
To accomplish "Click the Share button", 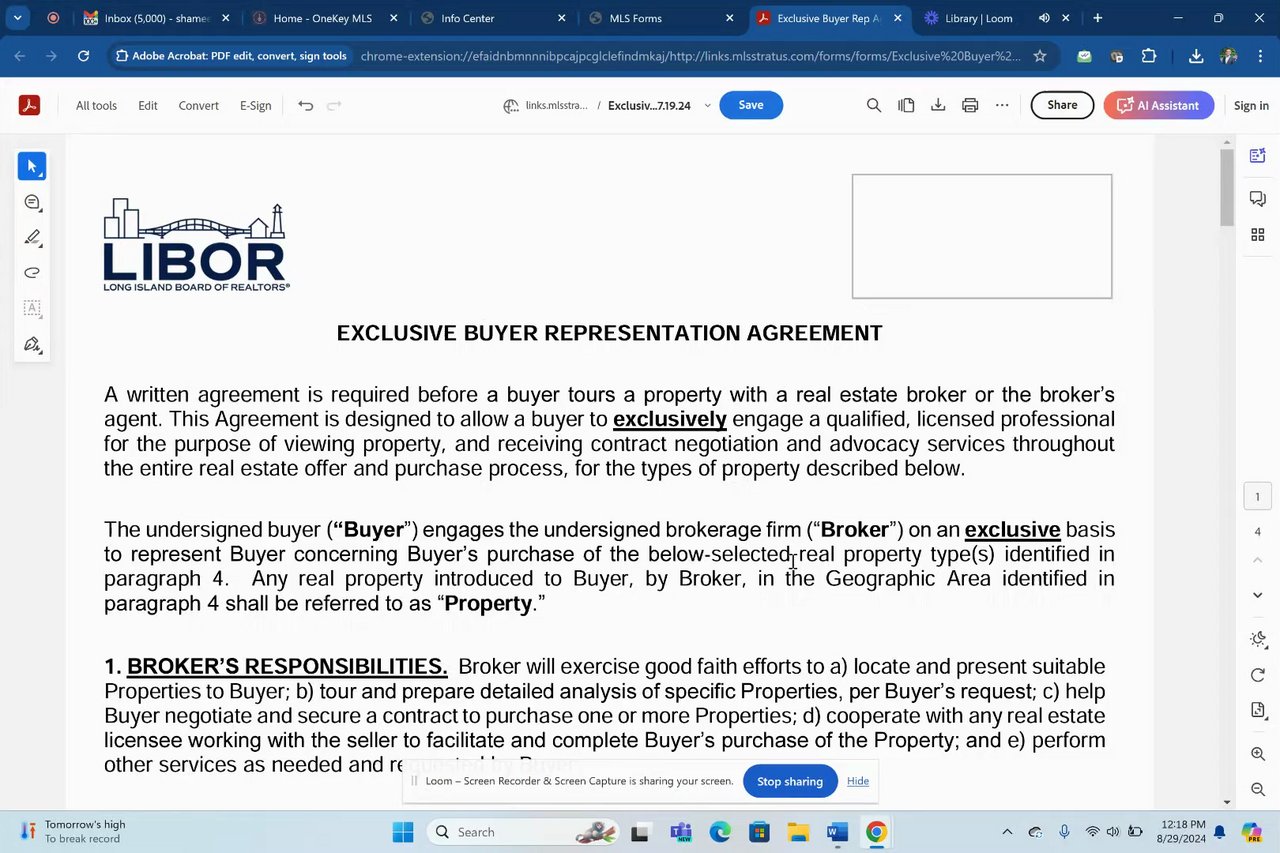I will click(1062, 105).
